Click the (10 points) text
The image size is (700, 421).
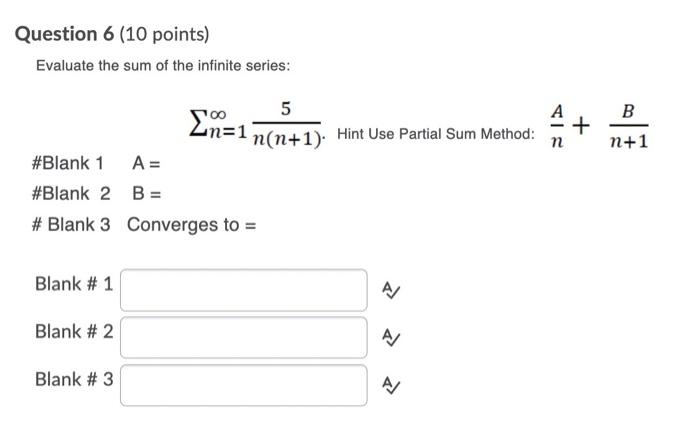[x=164, y=34]
